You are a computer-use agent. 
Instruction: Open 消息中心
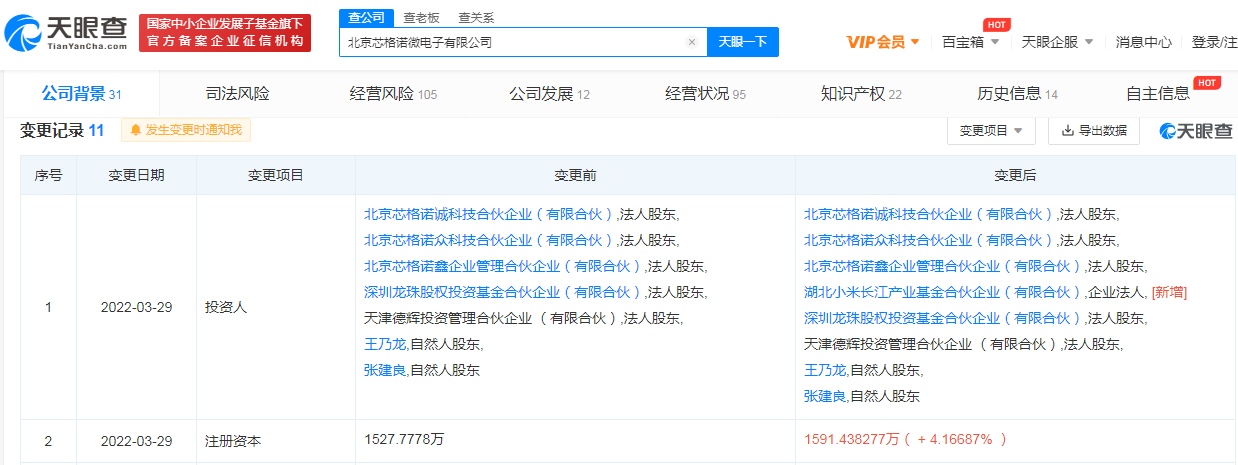tap(1143, 42)
